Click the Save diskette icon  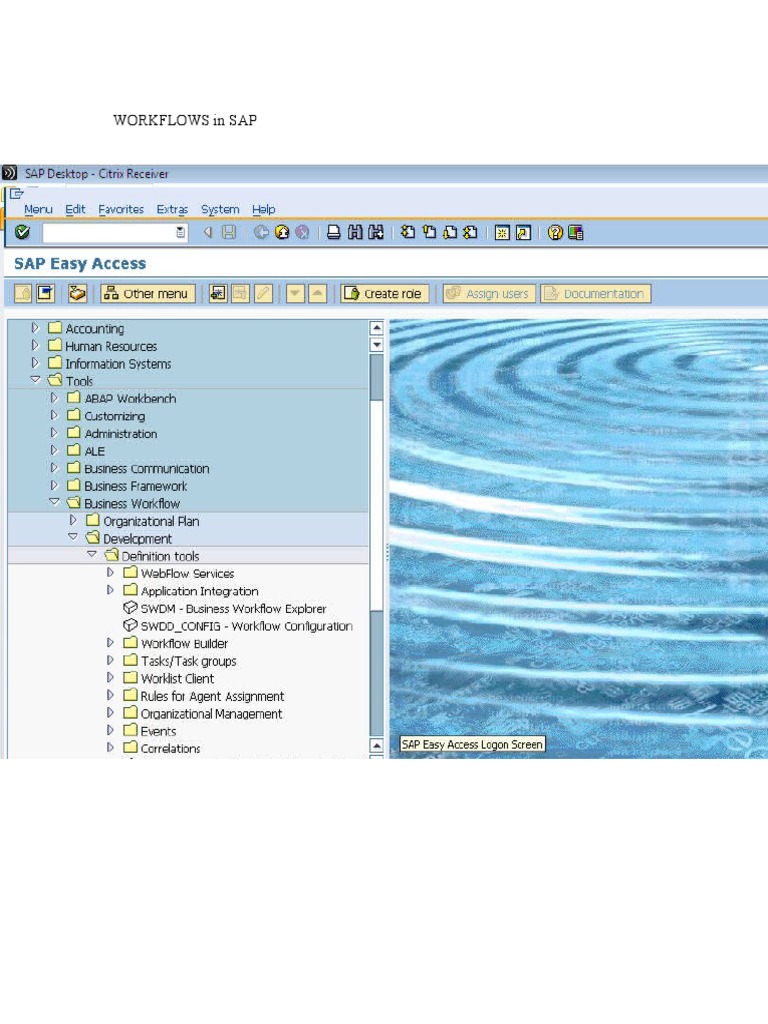(229, 232)
